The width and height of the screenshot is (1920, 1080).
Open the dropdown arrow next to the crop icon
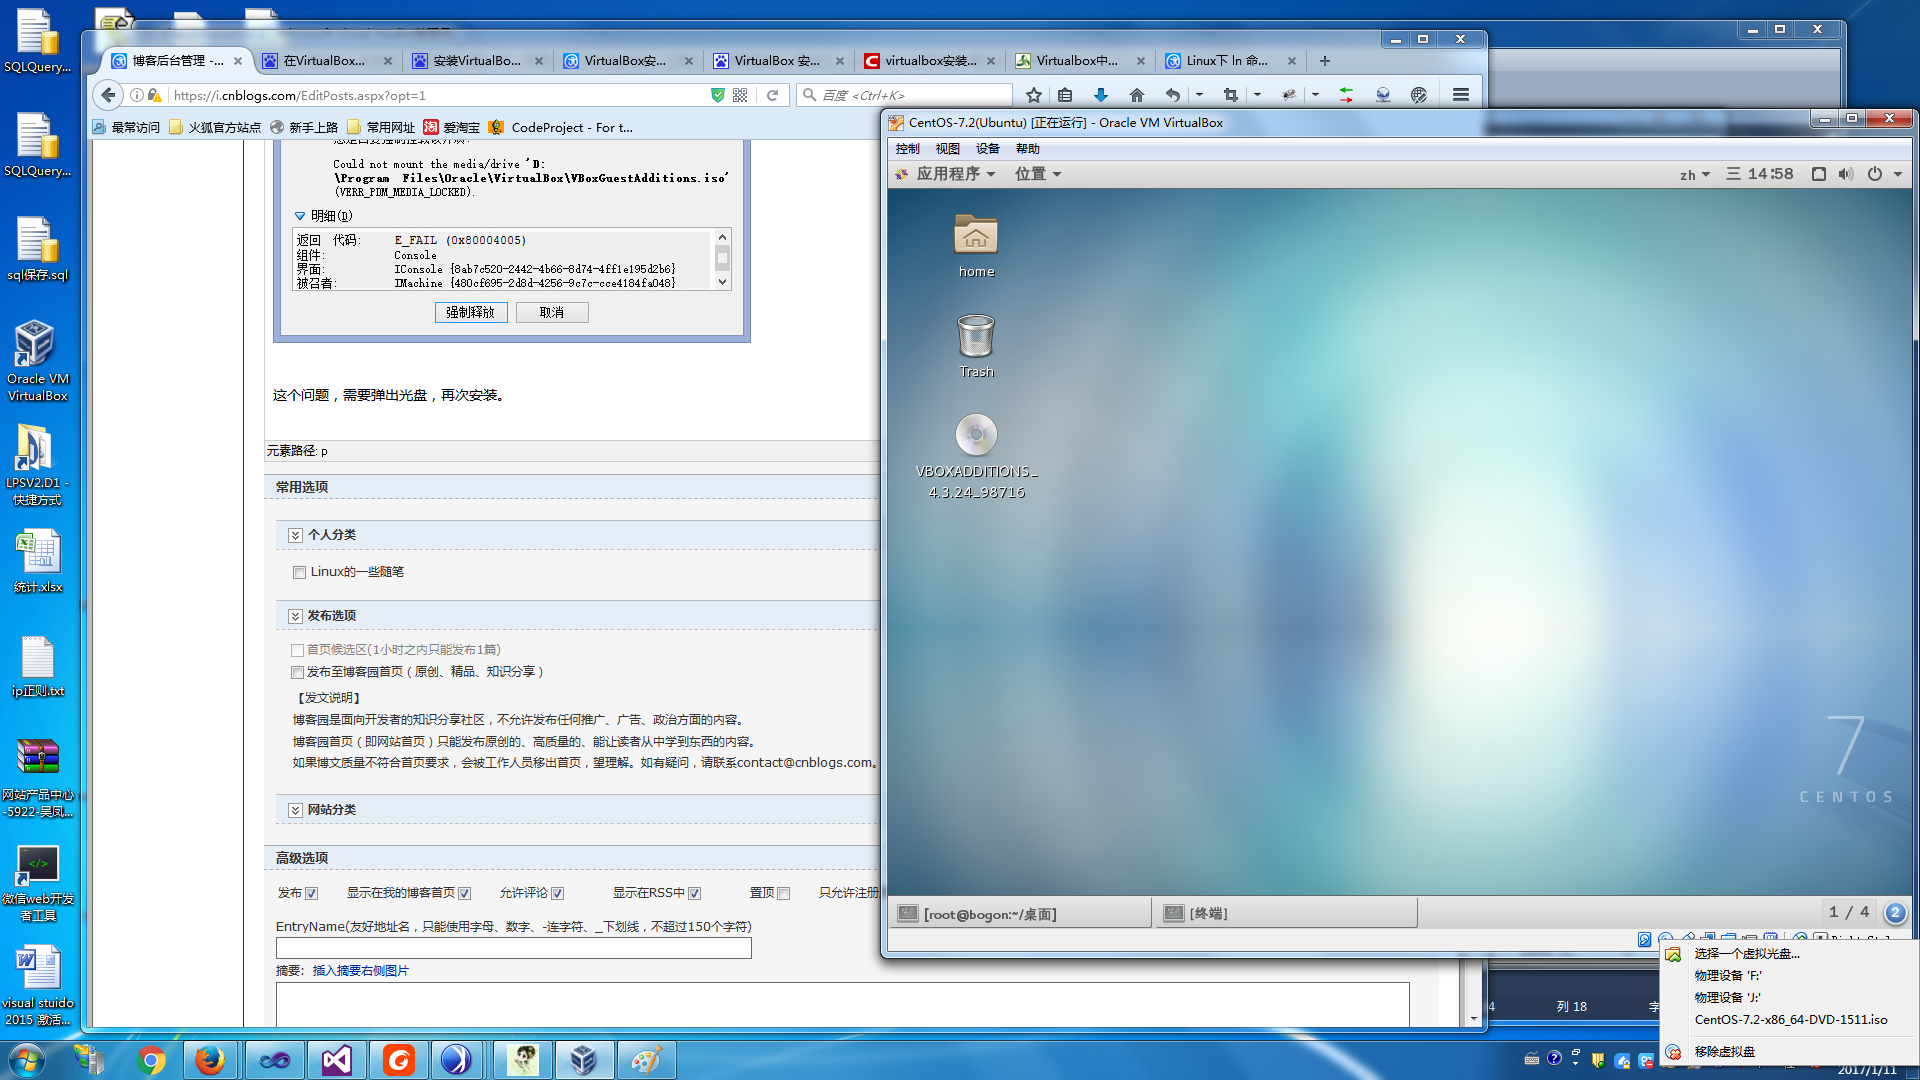point(1257,95)
